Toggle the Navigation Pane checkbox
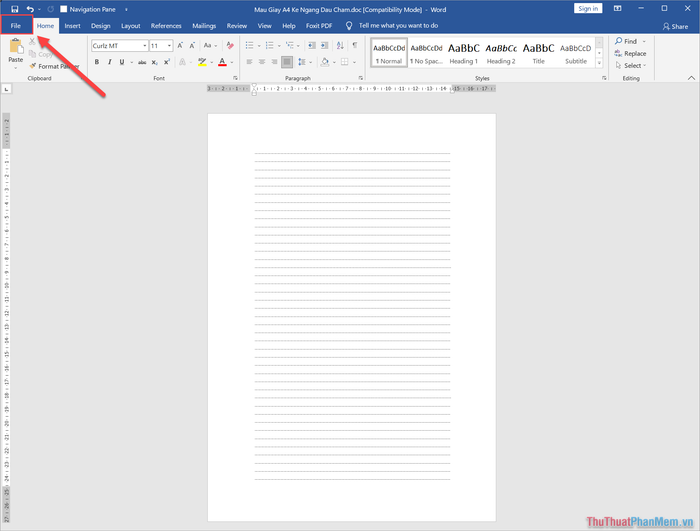Screen dimensions: 700x531 pos(64,8)
